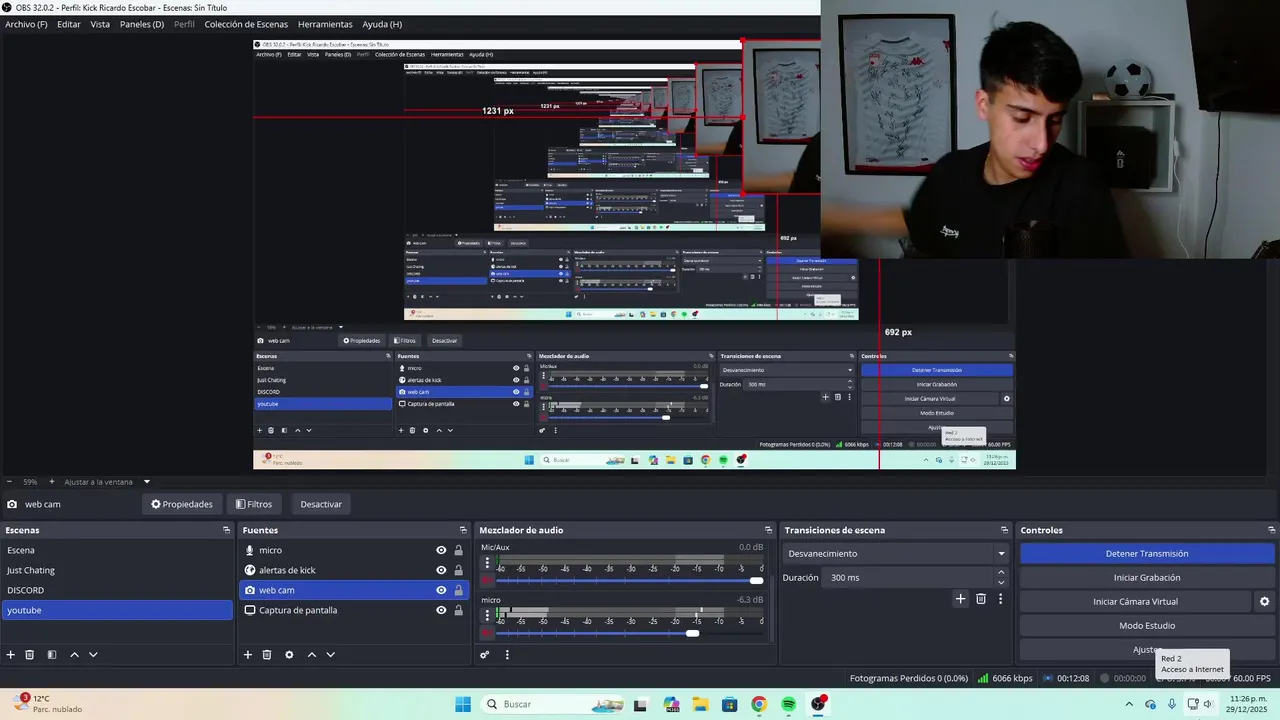The width and height of the screenshot is (1280, 720).
Task: Toggle lock on alertas de kick source
Action: click(458, 570)
